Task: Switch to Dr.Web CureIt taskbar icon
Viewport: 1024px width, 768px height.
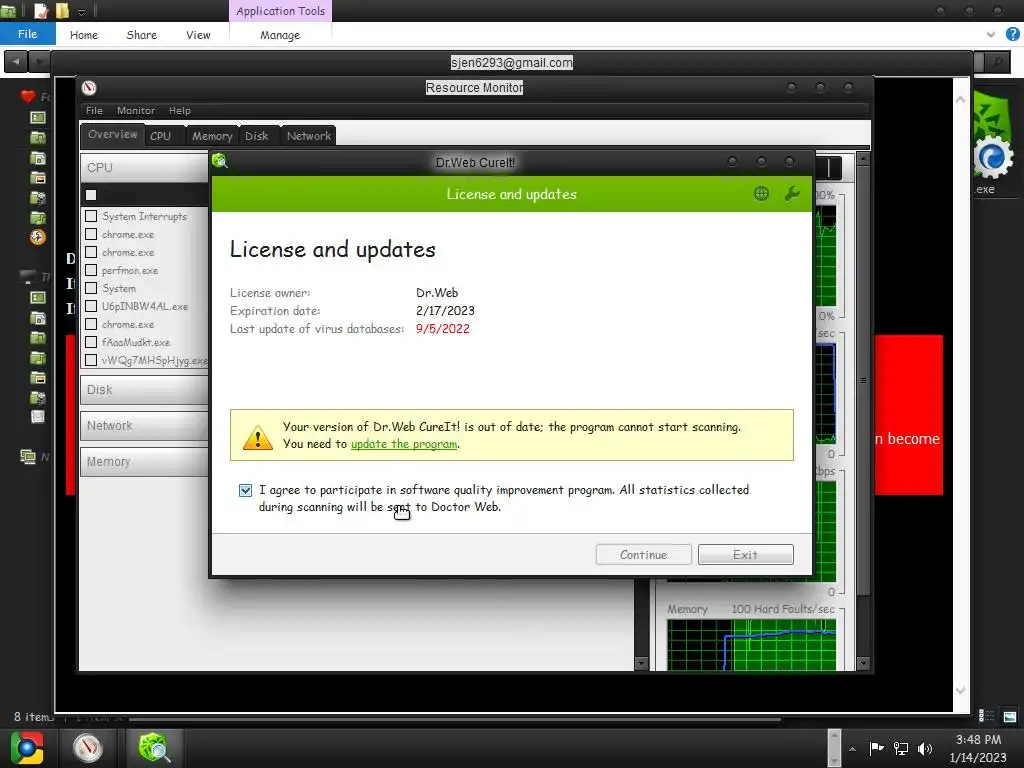Action: 154,748
